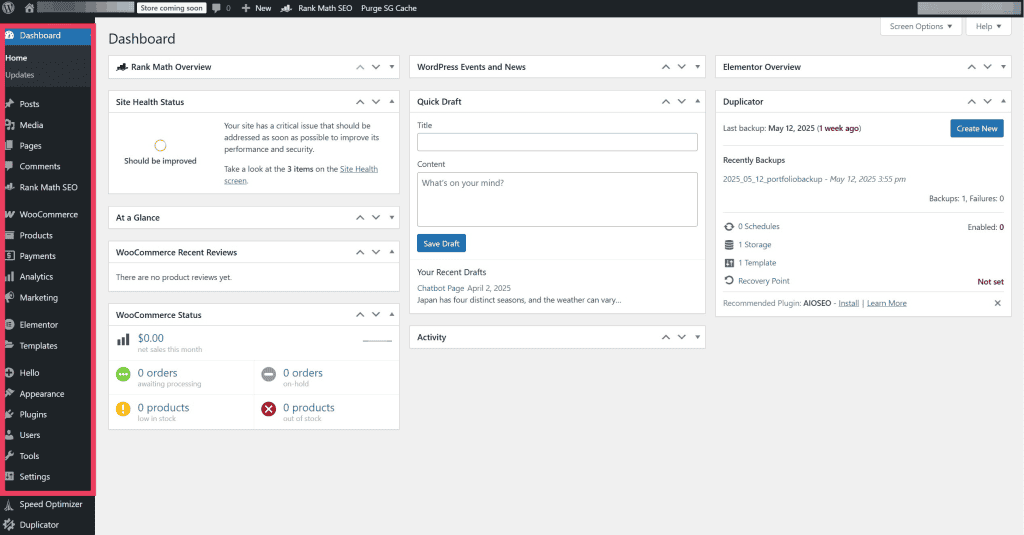Move Rank Math Overview widget up
The height and width of the screenshot is (535, 1024).
pos(360,67)
